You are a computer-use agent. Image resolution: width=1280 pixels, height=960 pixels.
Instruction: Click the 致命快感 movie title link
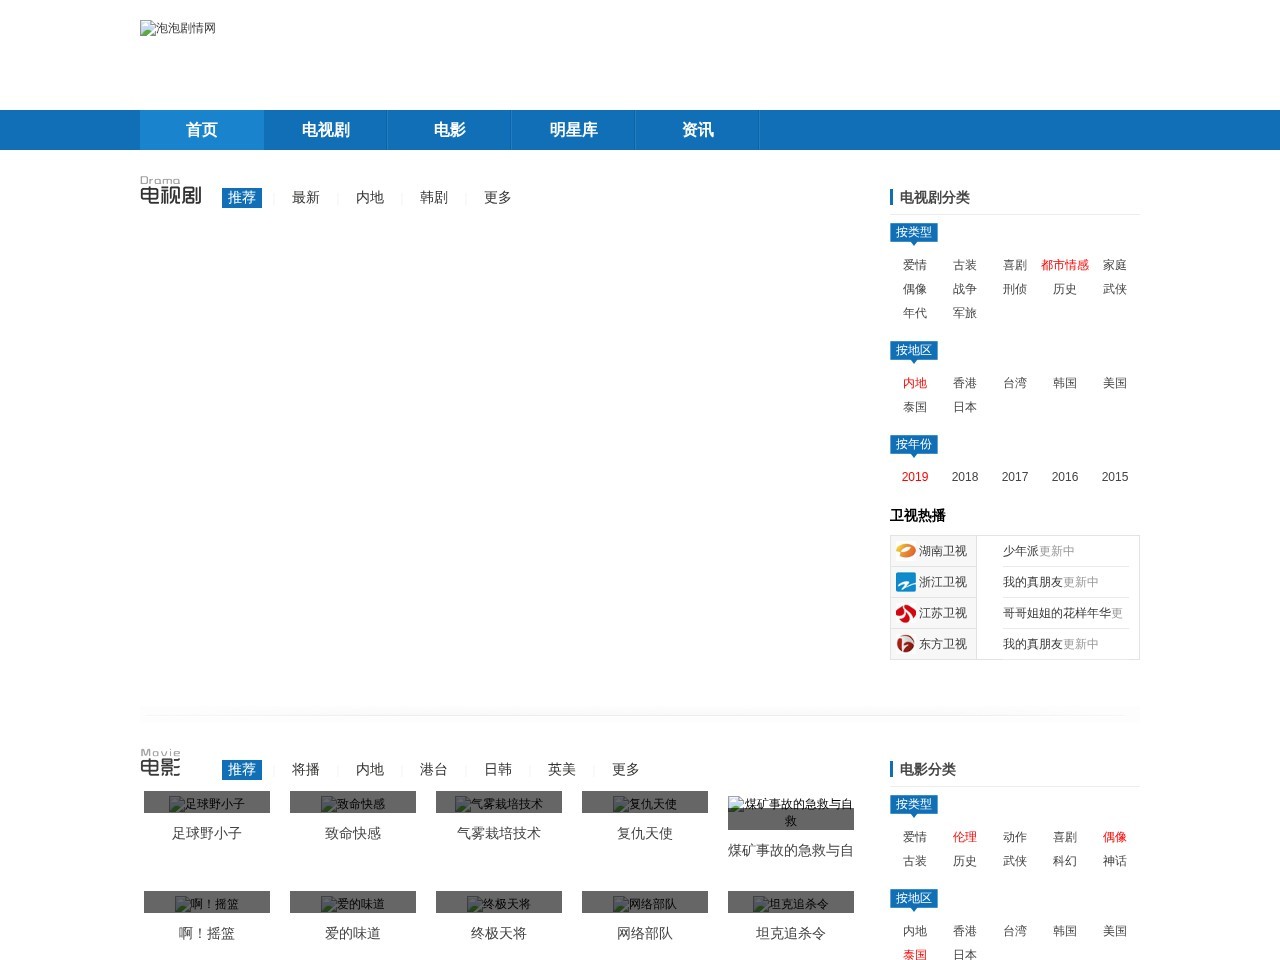(353, 833)
